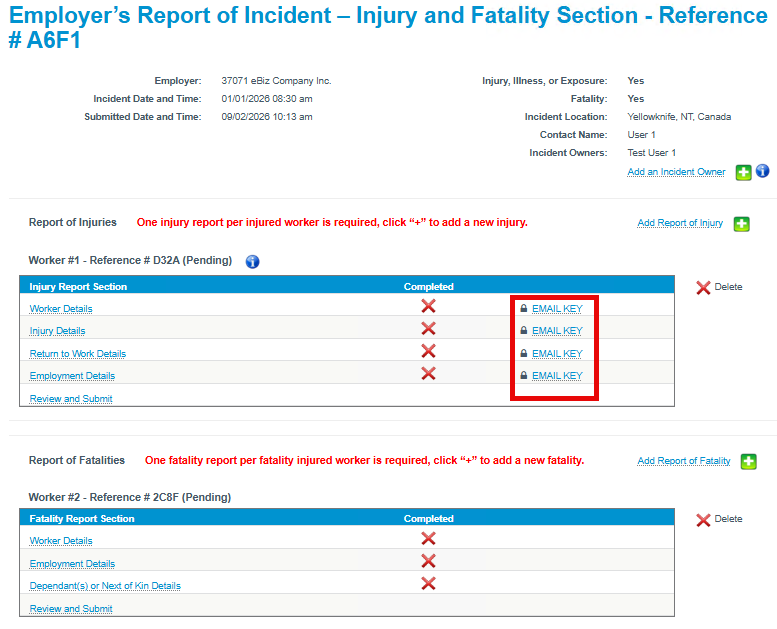Screen dimensions: 777x629
Task: Click info icon beside Worker #1 reference
Action: tap(252, 261)
